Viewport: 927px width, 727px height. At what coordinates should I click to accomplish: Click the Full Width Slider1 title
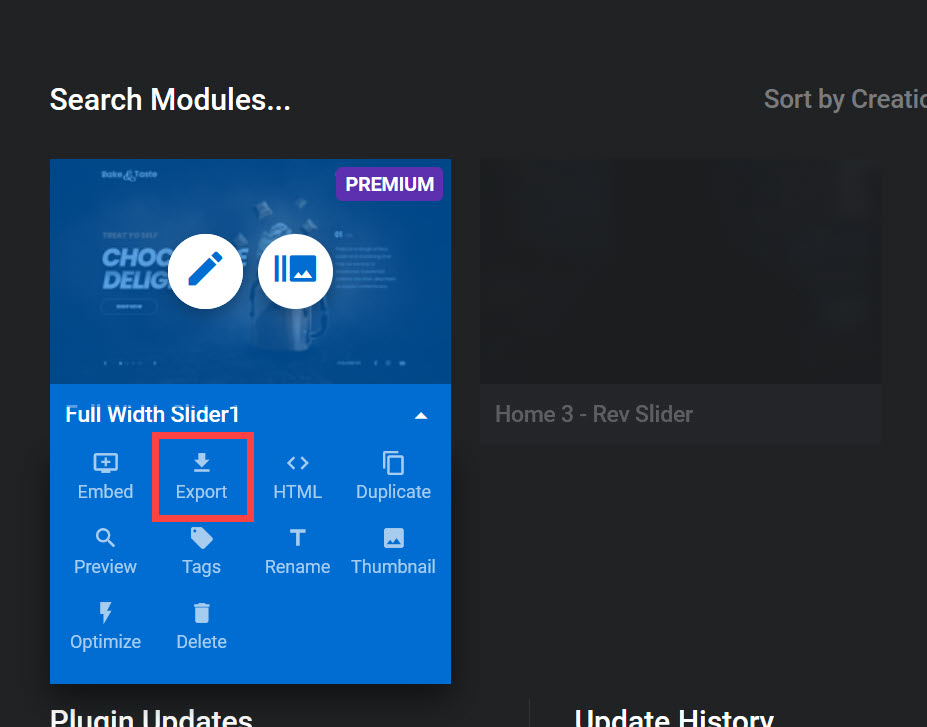pos(152,414)
